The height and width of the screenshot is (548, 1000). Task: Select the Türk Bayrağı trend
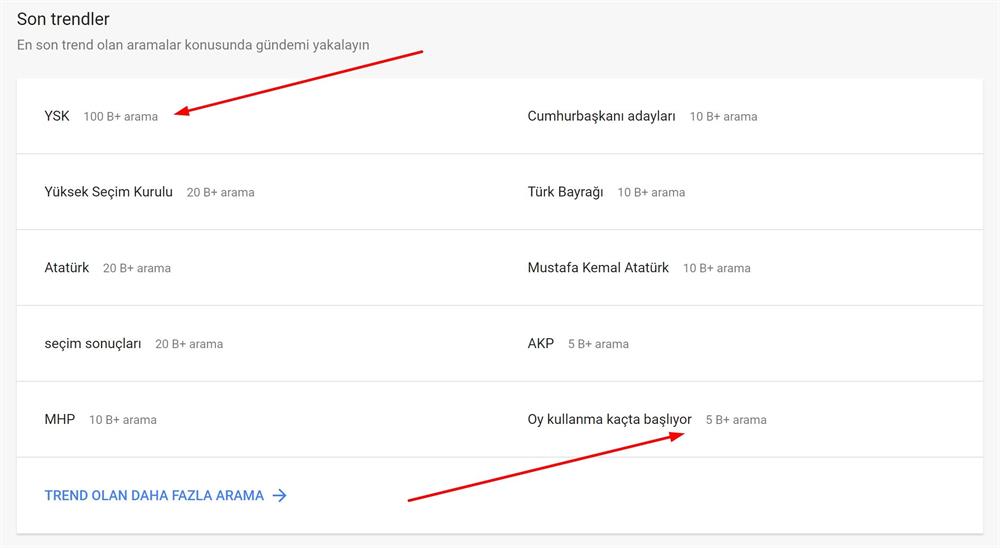pyautogui.click(x=565, y=192)
